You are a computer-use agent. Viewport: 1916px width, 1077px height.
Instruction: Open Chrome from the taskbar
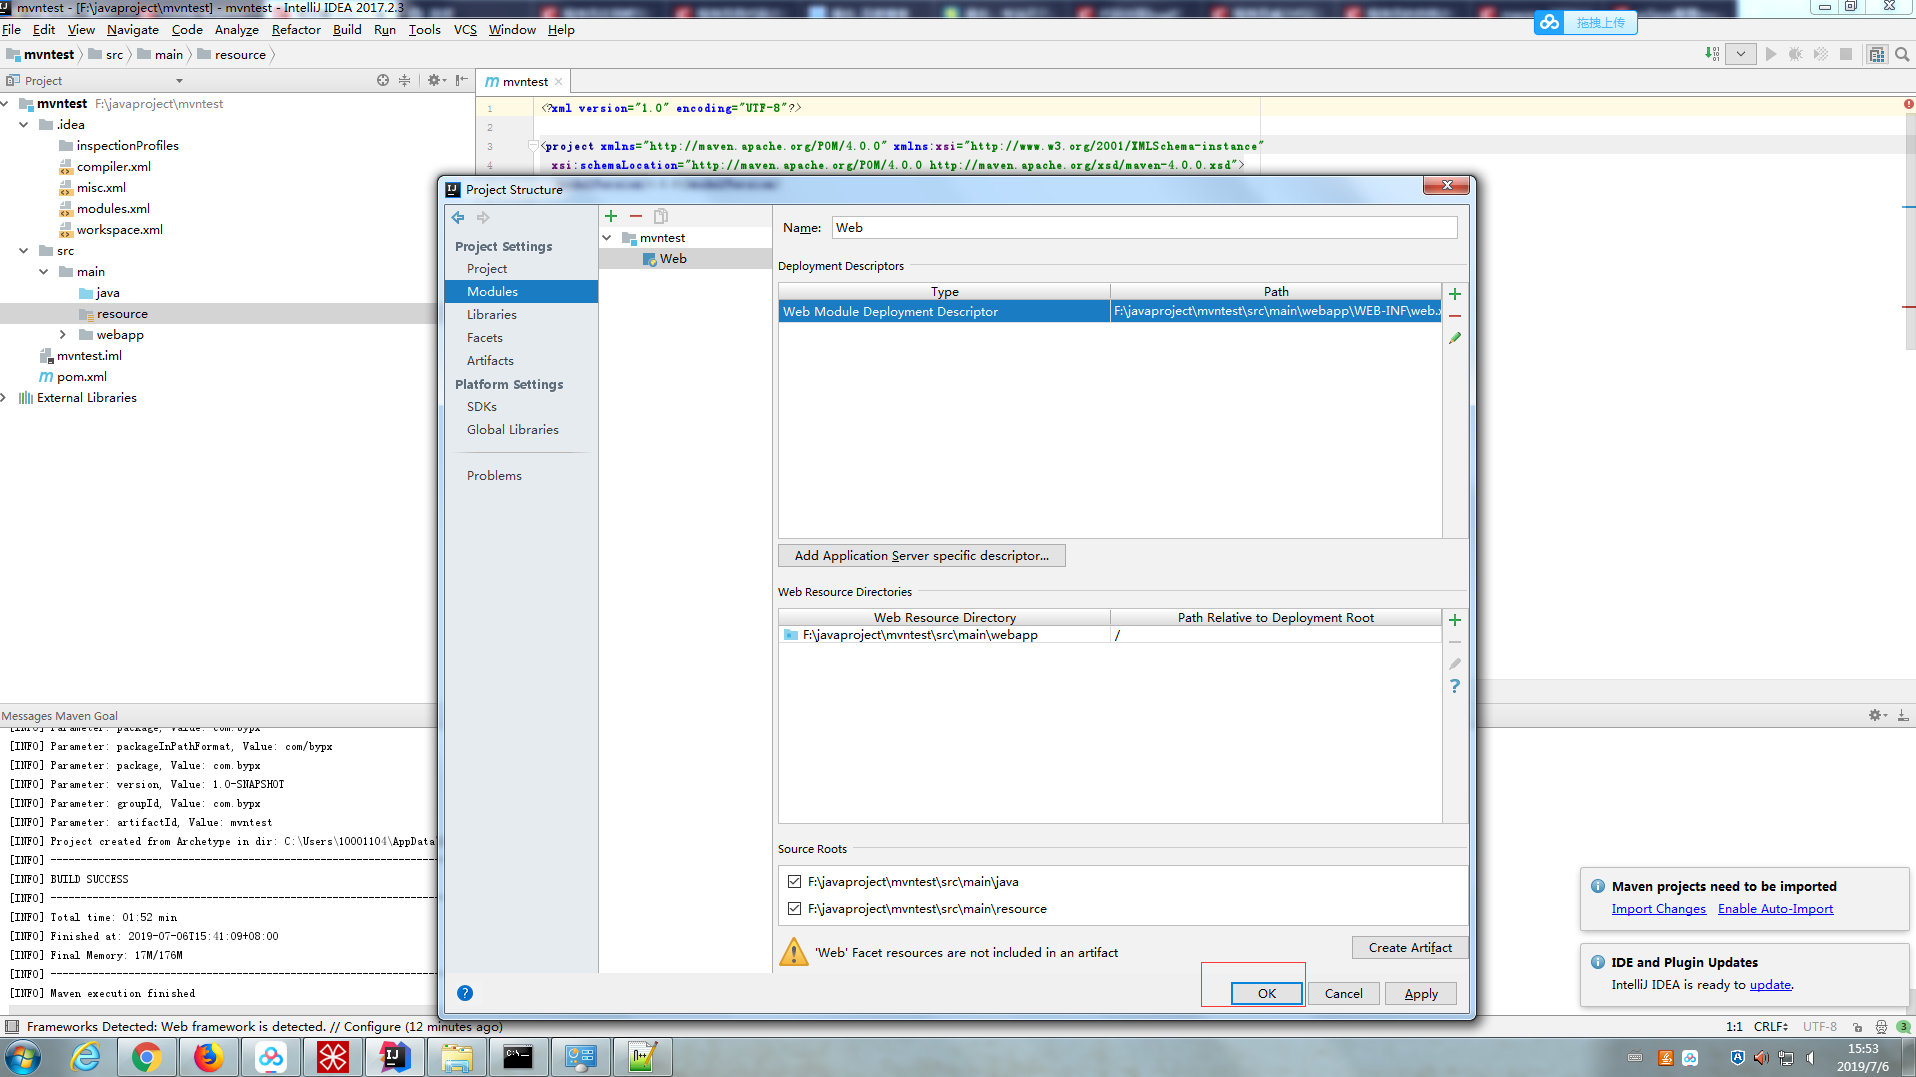[x=146, y=1057]
